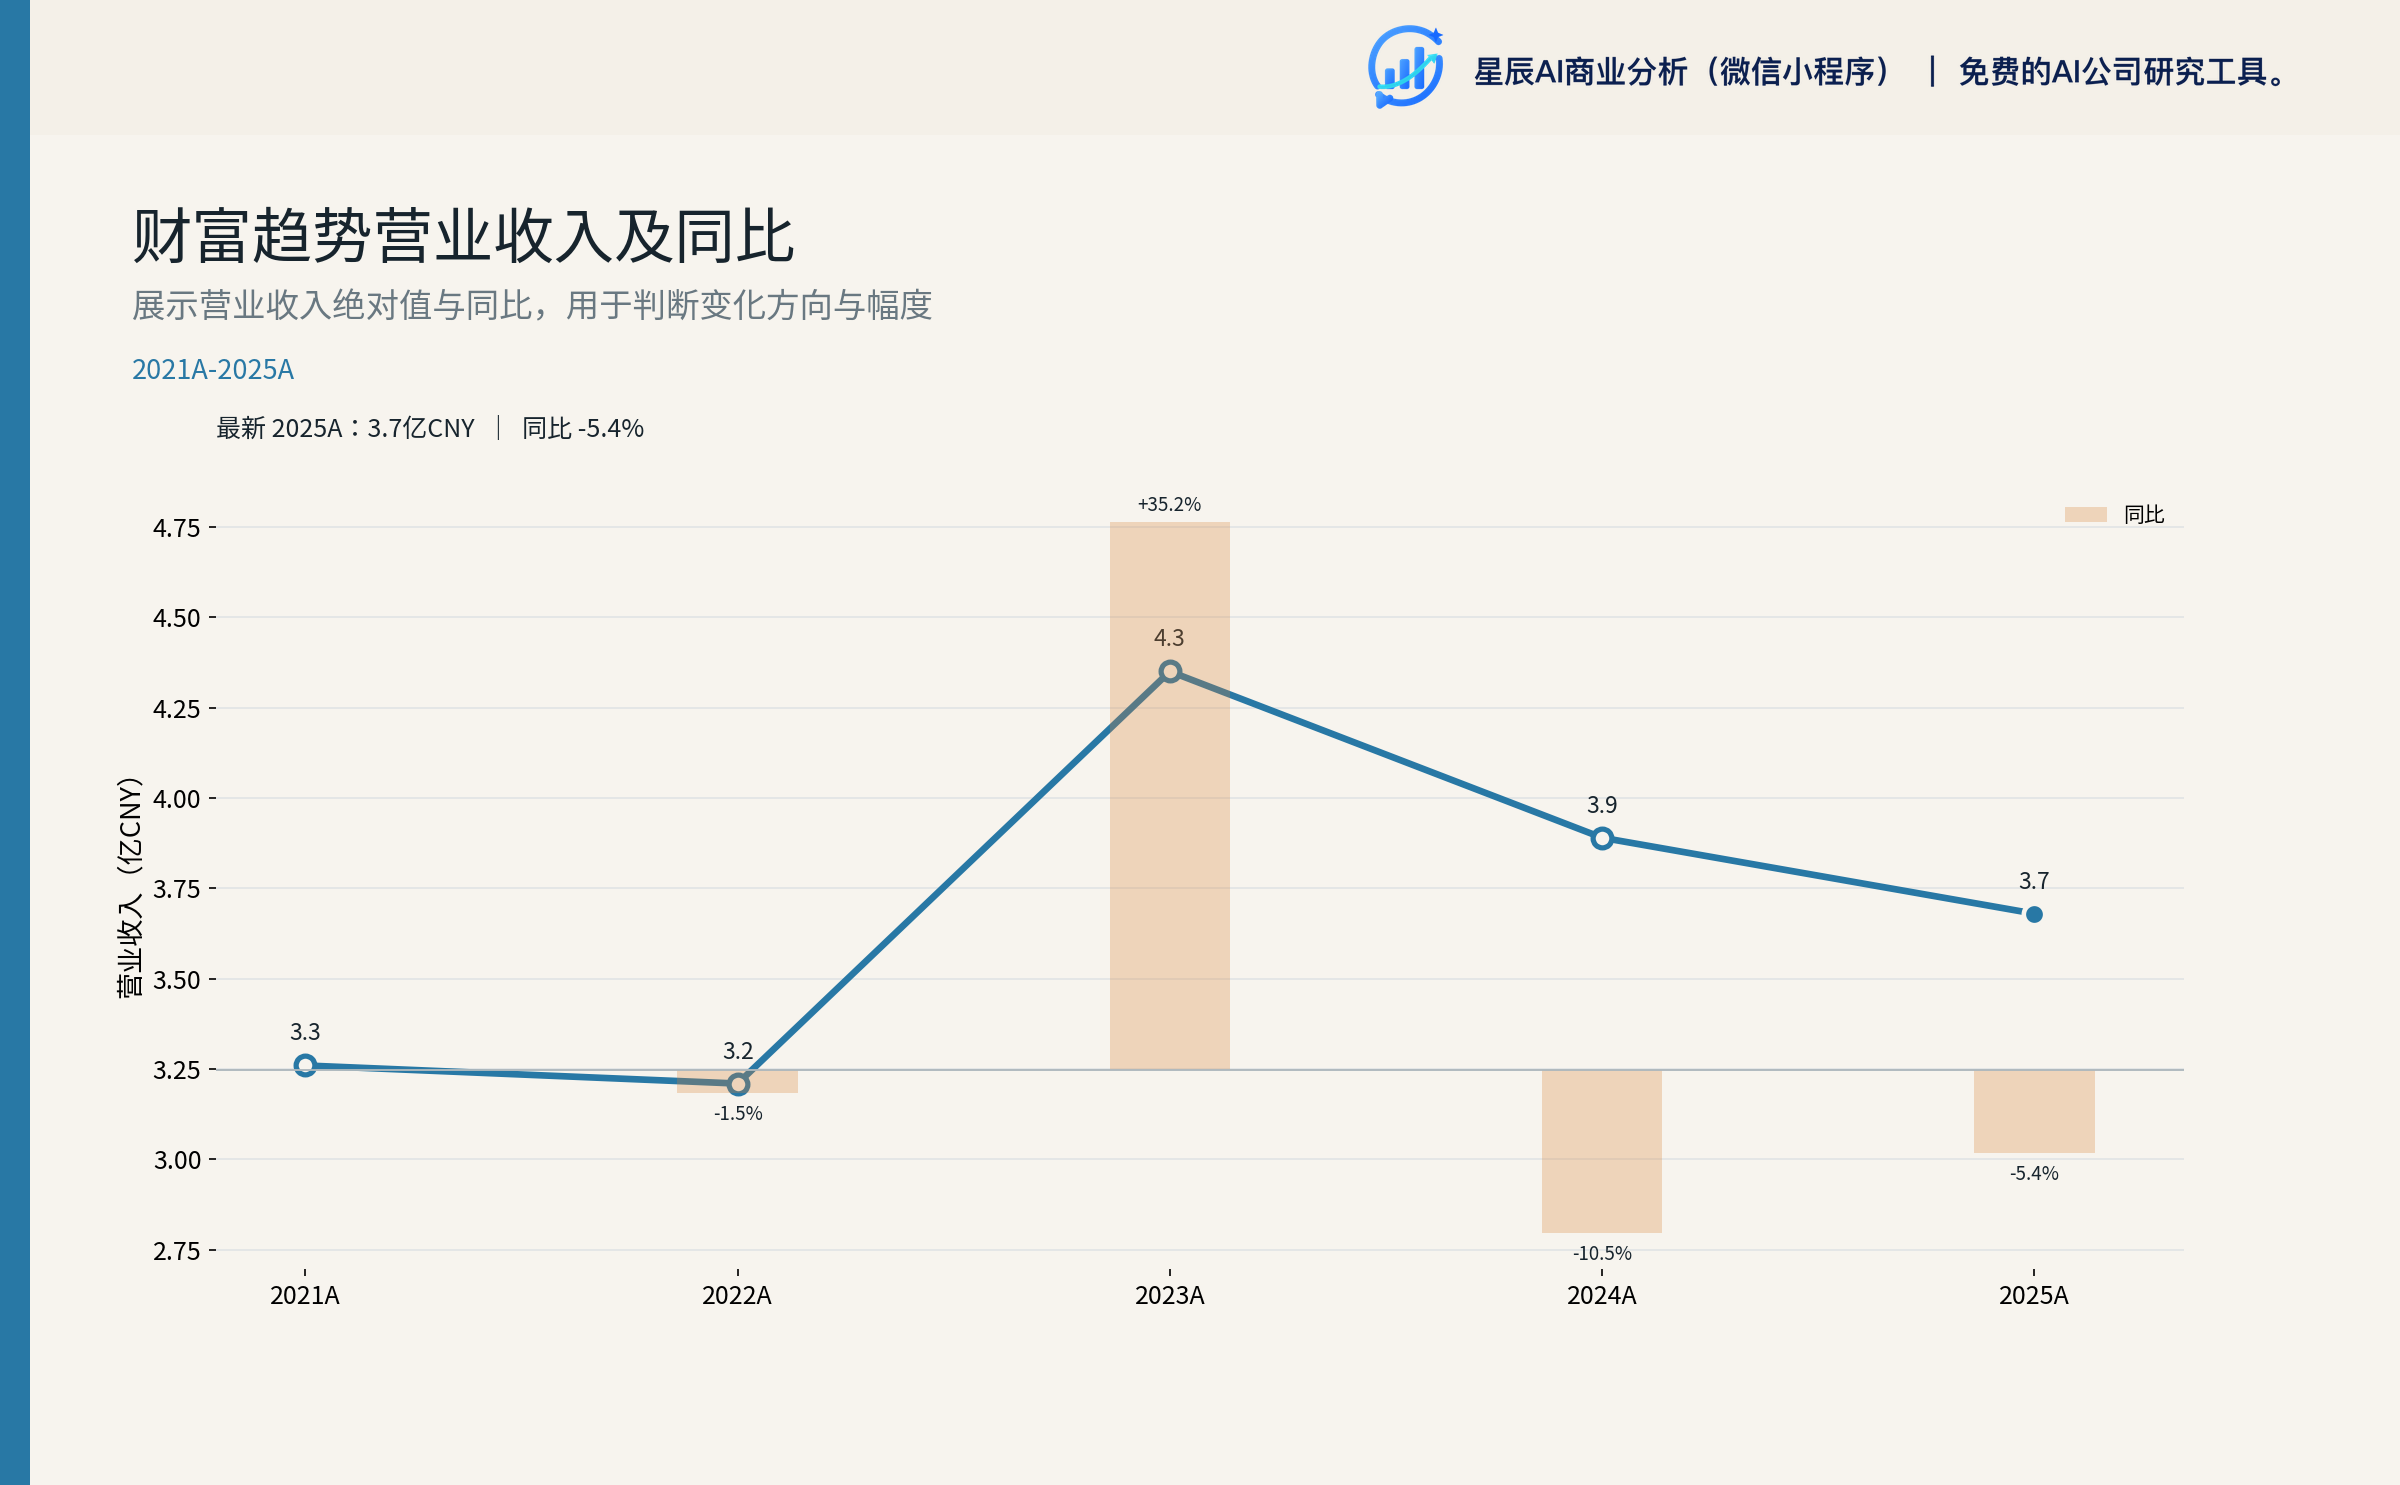Click the -10.5% bar for 2024A
The width and height of the screenshot is (2400, 1485).
1602,1151
